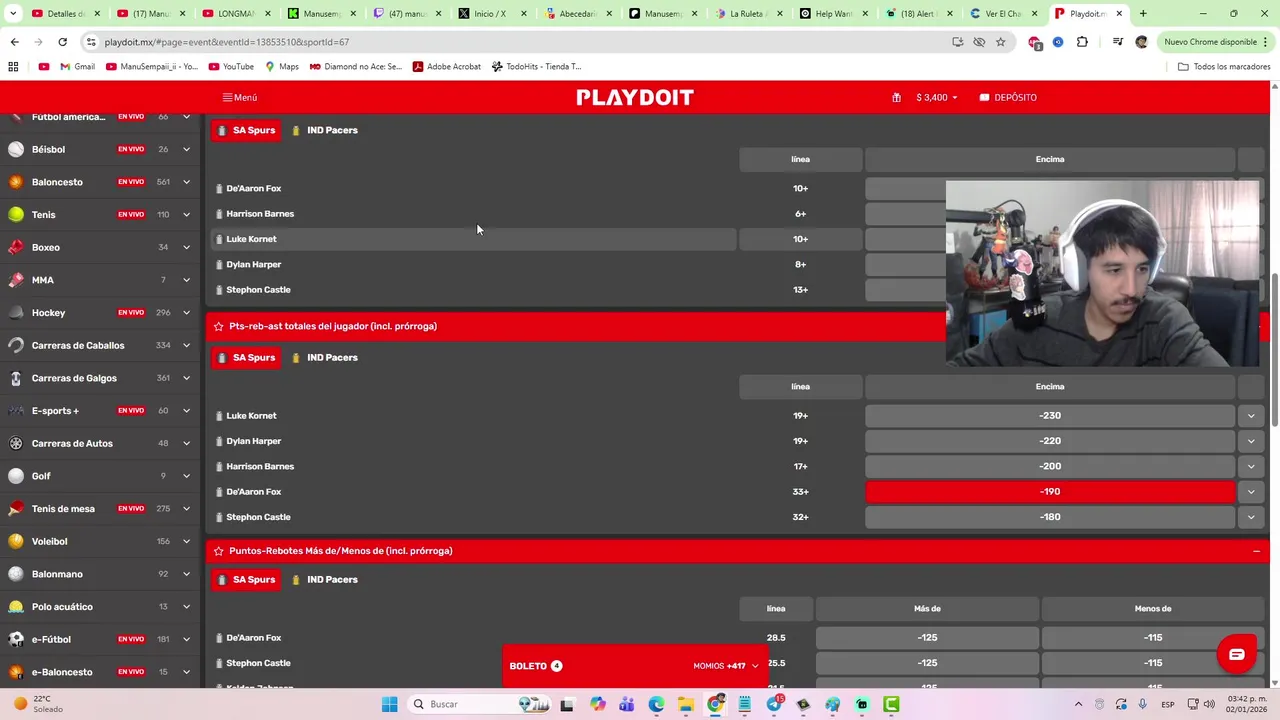1280x720 pixels.
Task: Select Stephon Castle 32+ odds -180
Action: (x=1050, y=517)
